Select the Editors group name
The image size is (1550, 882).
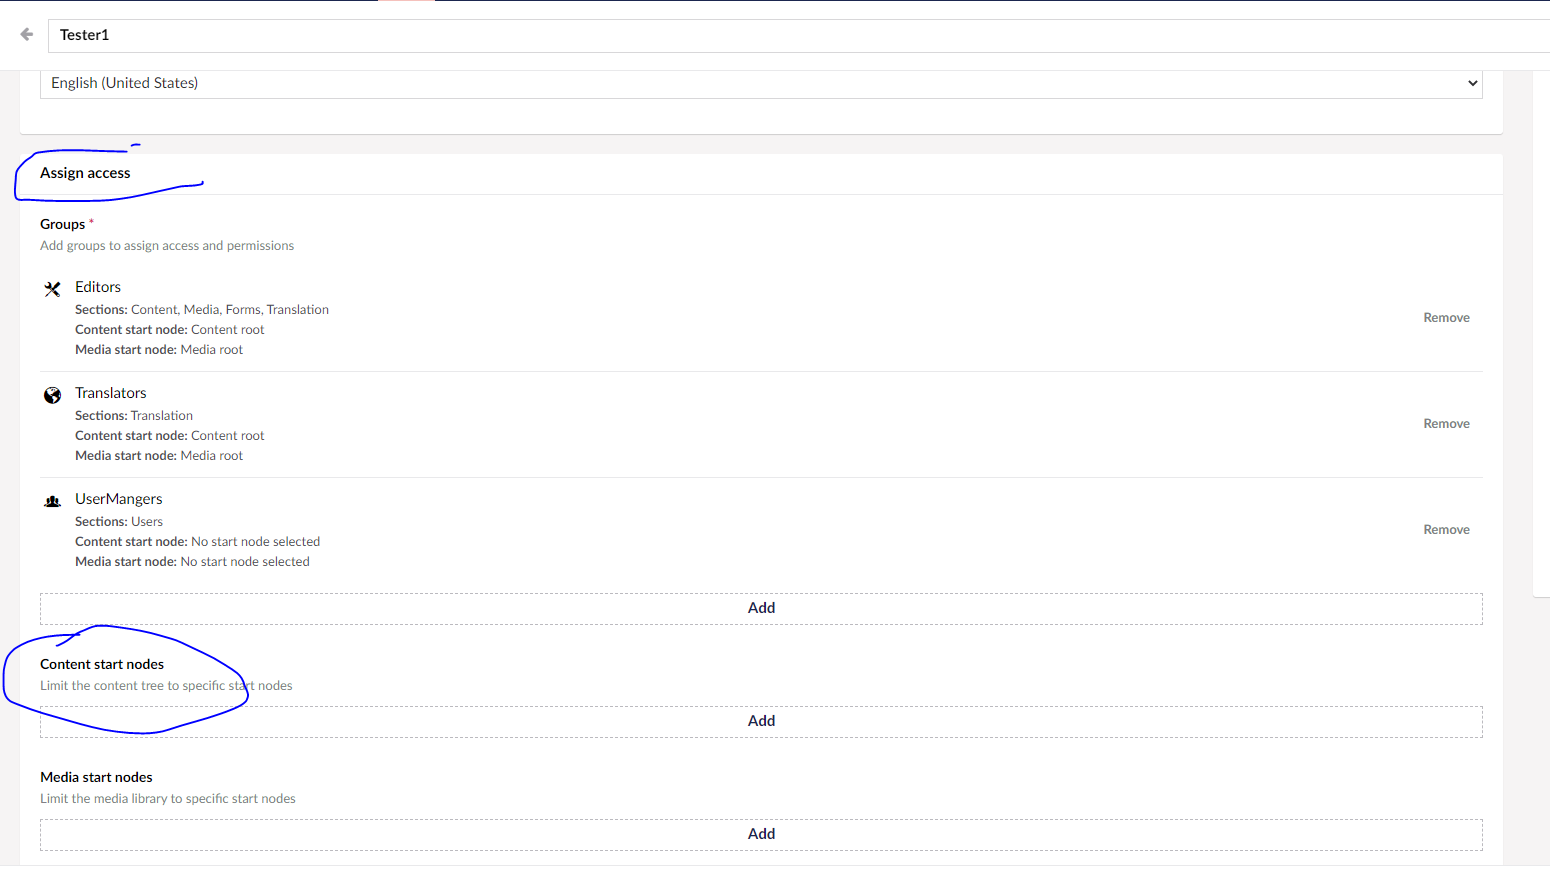(x=98, y=287)
